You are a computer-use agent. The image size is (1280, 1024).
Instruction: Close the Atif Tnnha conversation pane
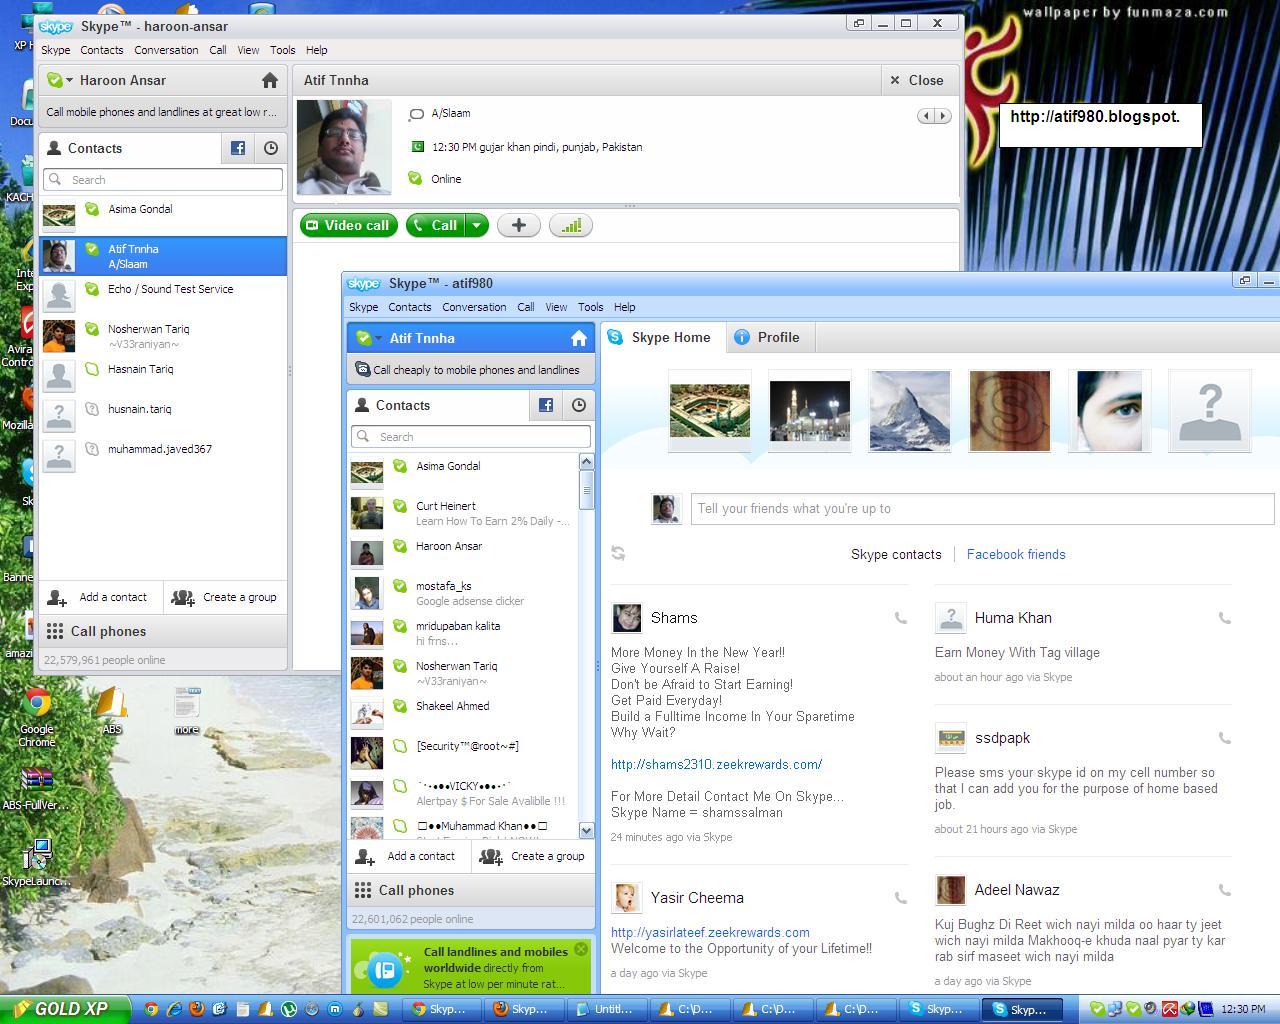click(917, 80)
